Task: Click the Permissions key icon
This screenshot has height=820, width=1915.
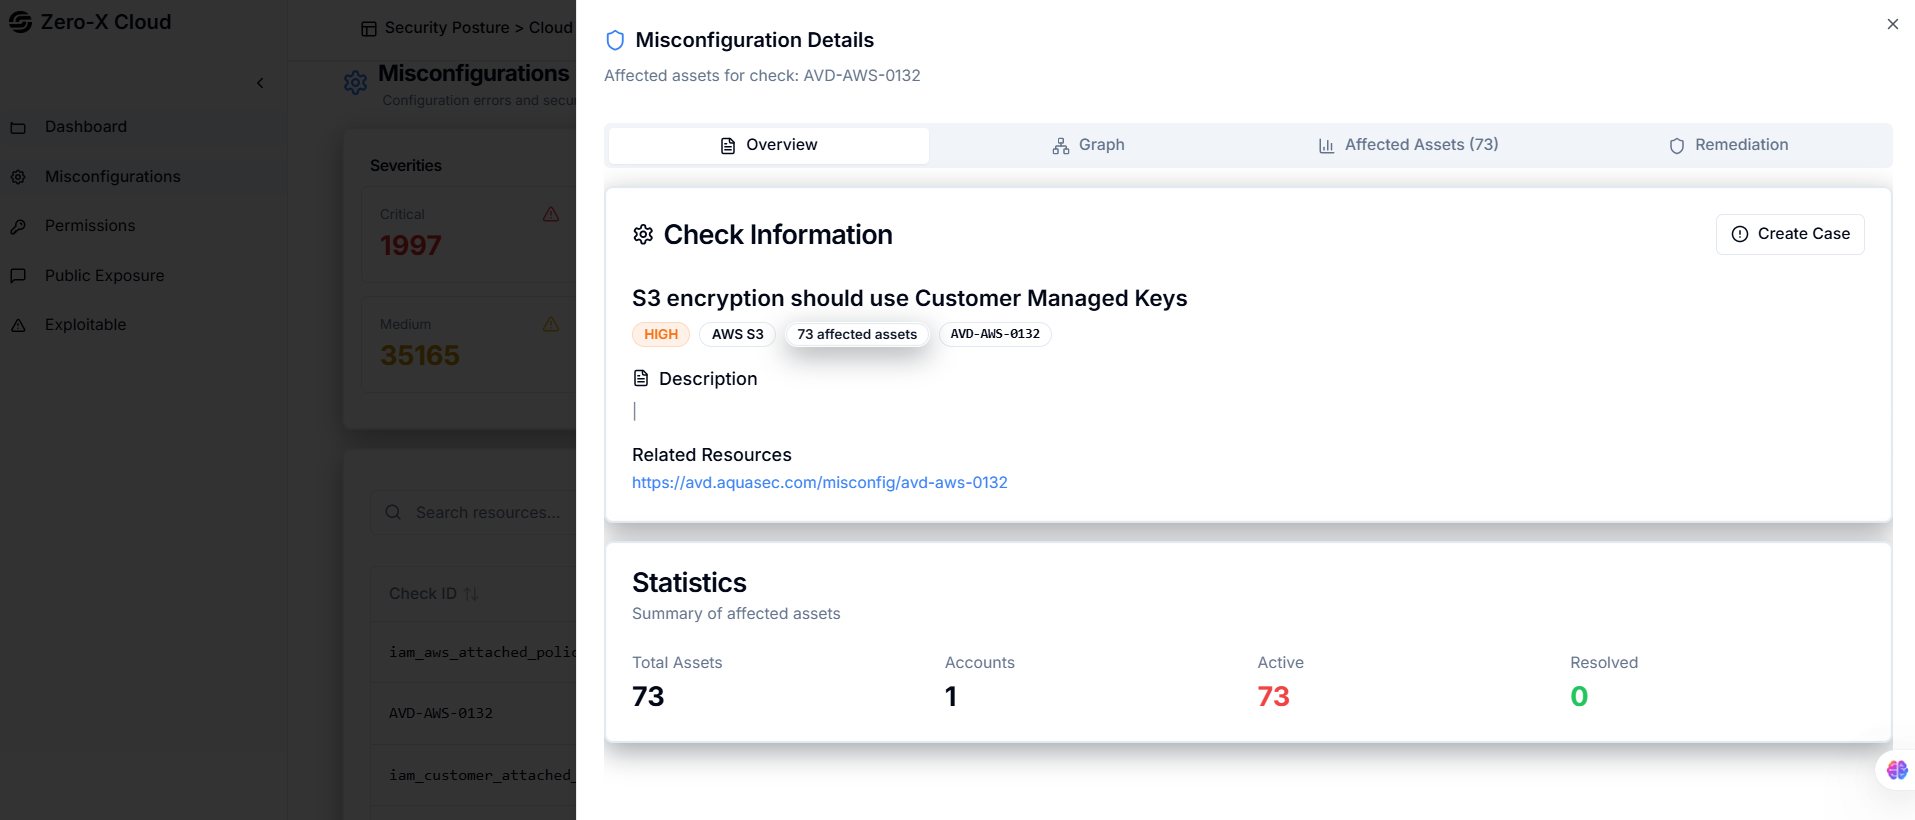Action: [18, 227]
